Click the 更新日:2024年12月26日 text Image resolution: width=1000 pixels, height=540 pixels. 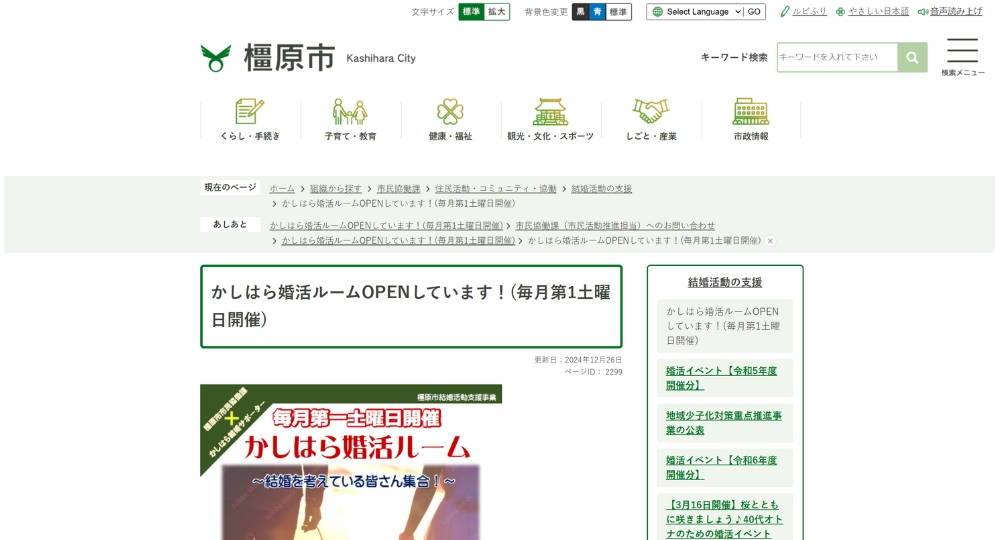pos(578,360)
